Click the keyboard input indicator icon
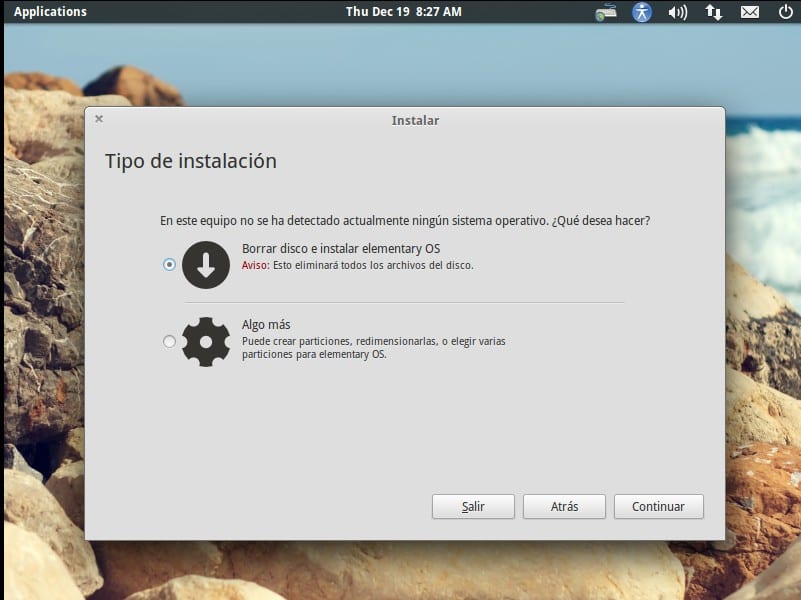Screen dimensions: 801x600 (605, 12)
